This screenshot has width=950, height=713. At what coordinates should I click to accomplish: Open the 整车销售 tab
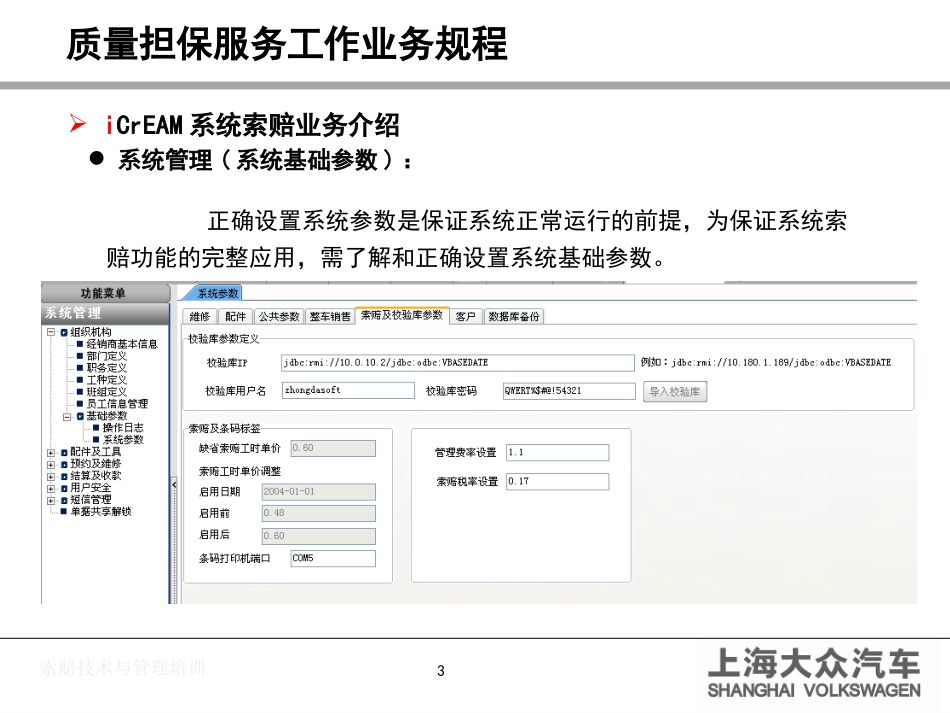tap(330, 316)
